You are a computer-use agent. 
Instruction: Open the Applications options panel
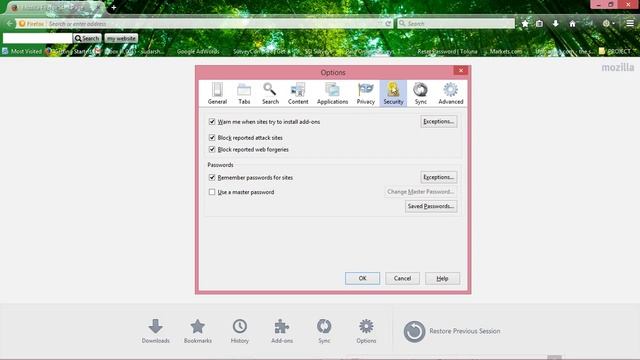click(x=332, y=93)
